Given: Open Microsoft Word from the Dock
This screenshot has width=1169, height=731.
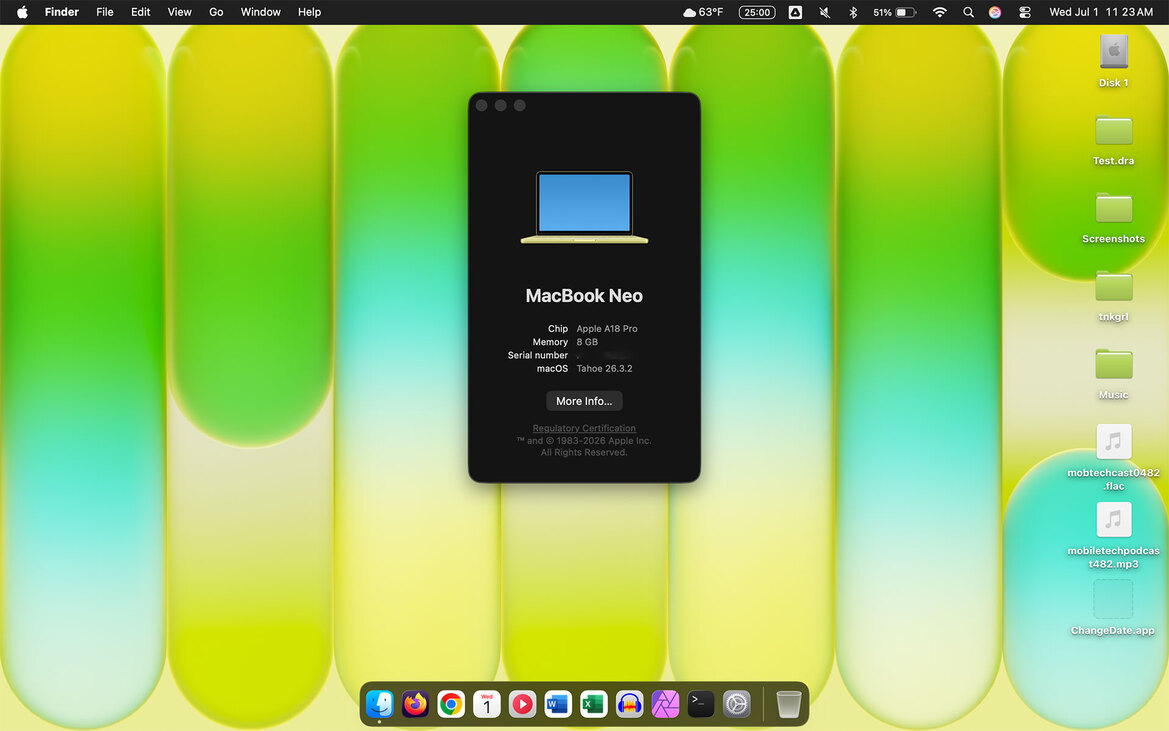Looking at the screenshot, I should (558, 703).
